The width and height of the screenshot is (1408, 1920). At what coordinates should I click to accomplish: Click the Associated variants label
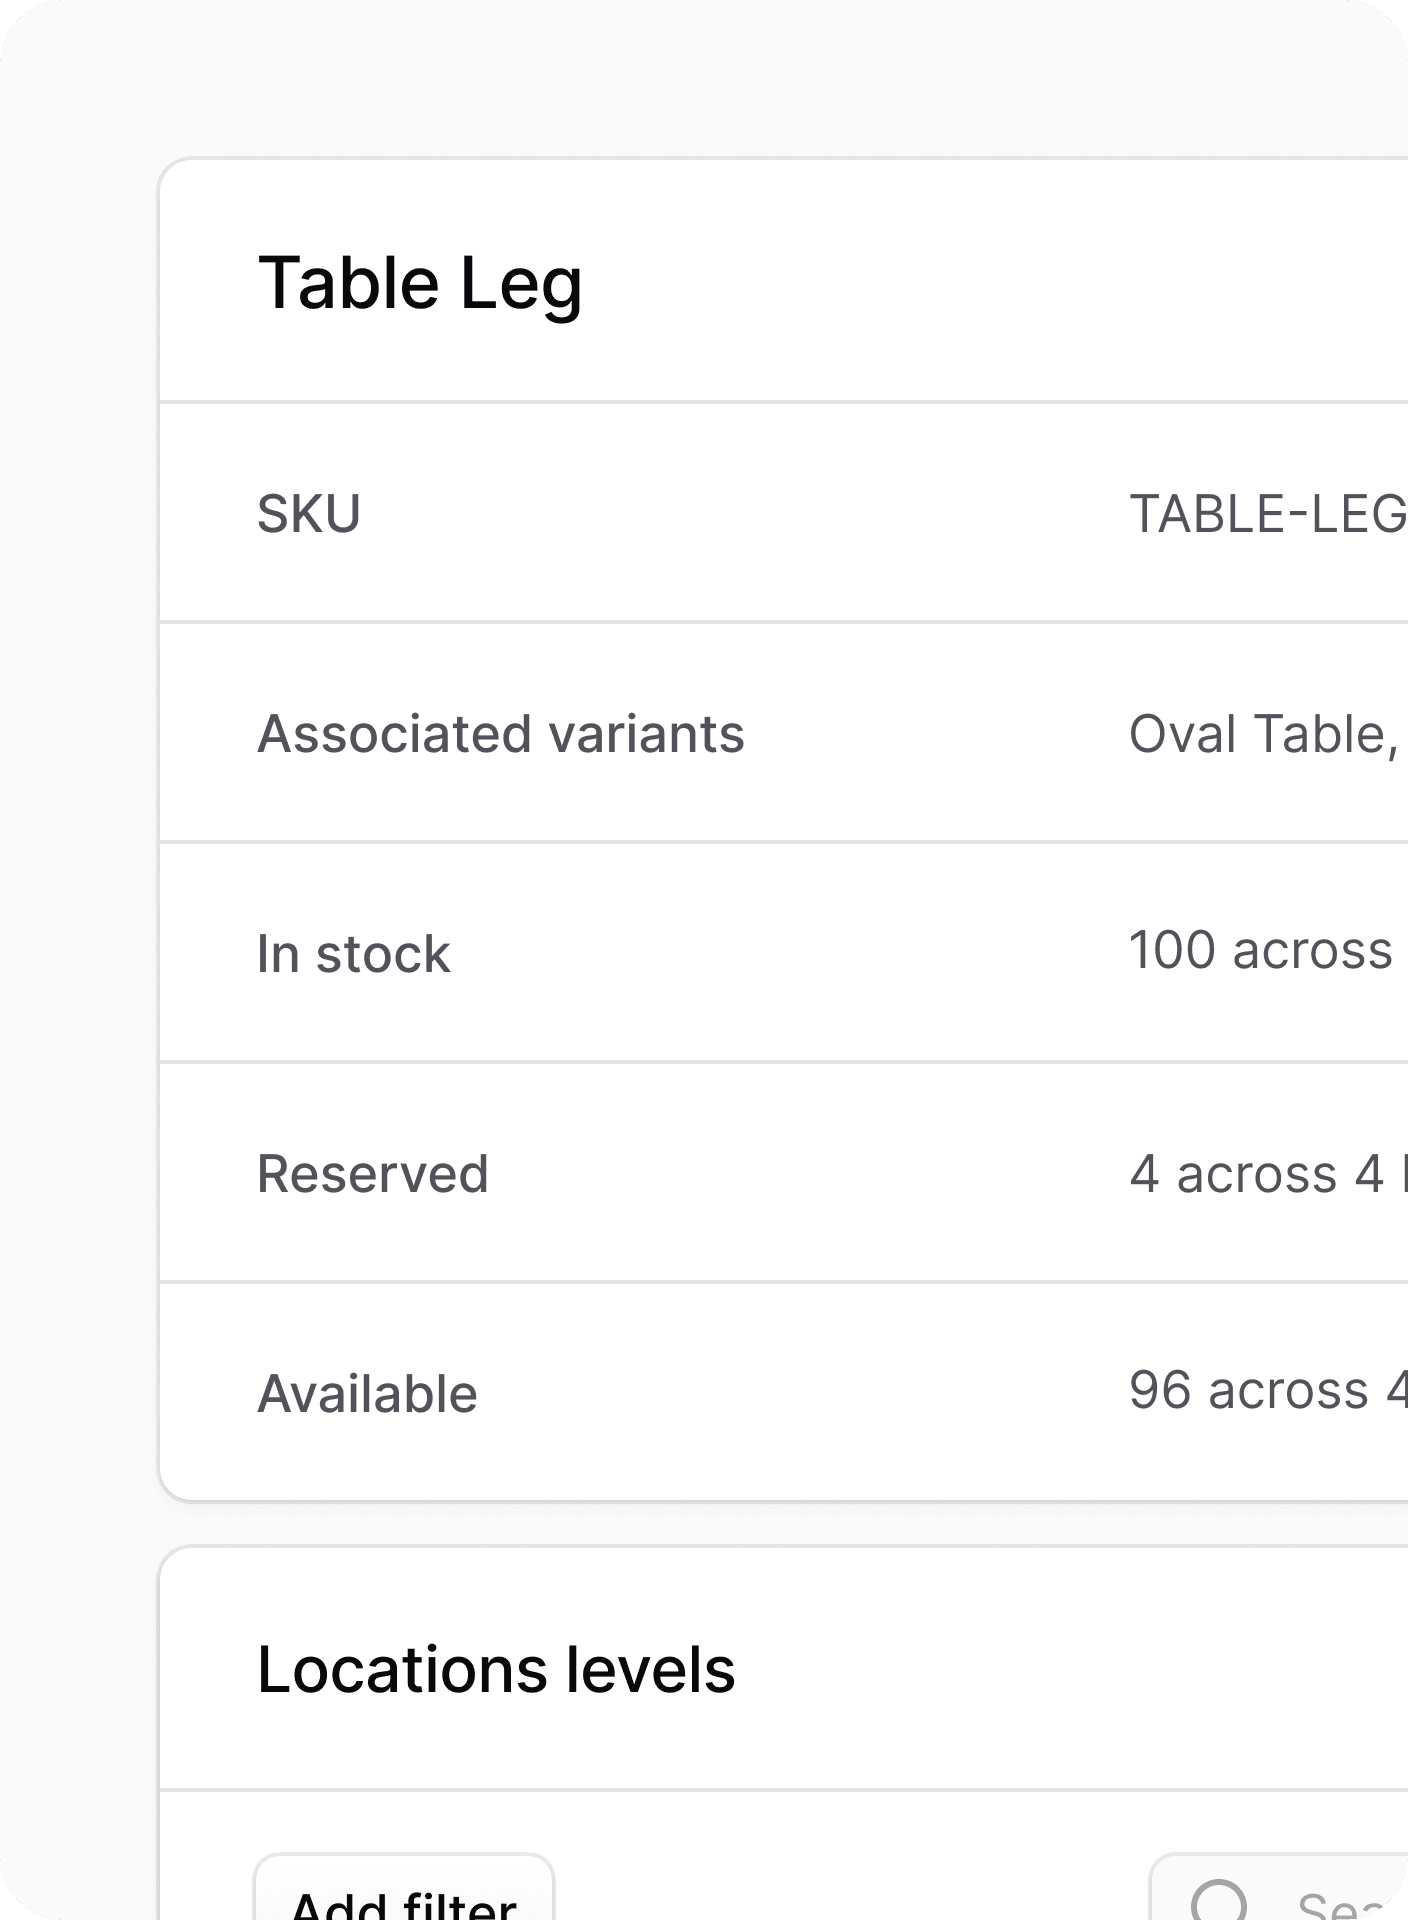(x=500, y=734)
